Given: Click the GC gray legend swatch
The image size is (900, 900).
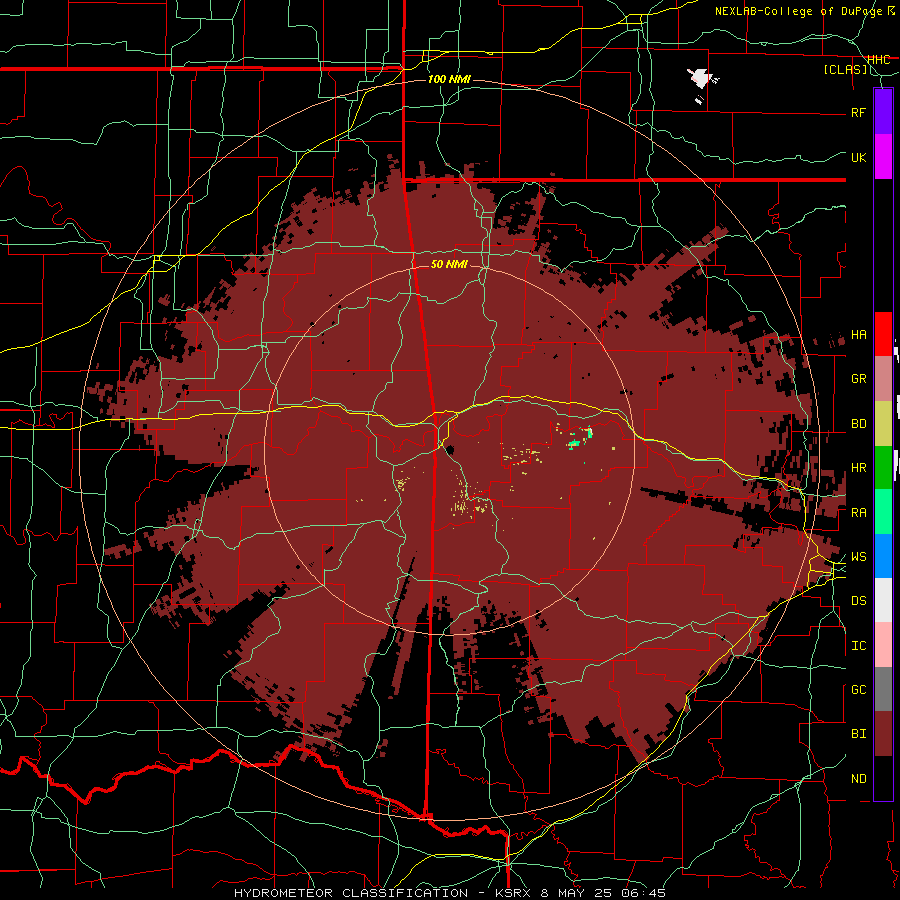Looking at the screenshot, I should point(883,689).
